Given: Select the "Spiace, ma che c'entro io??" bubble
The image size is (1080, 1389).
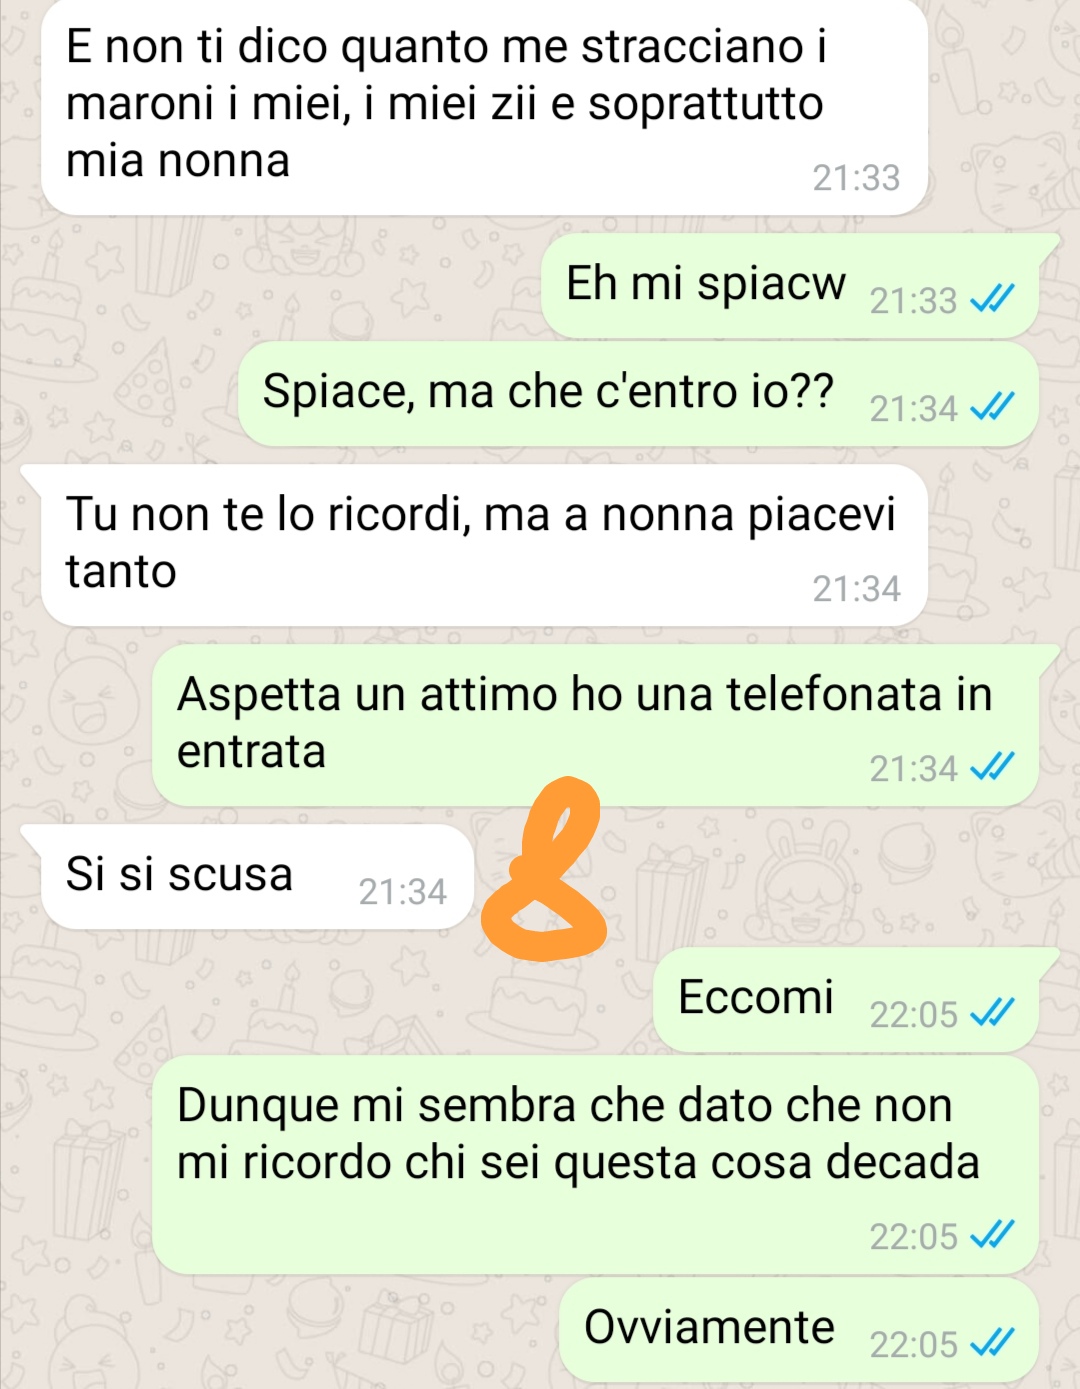Looking at the screenshot, I should [638, 393].
